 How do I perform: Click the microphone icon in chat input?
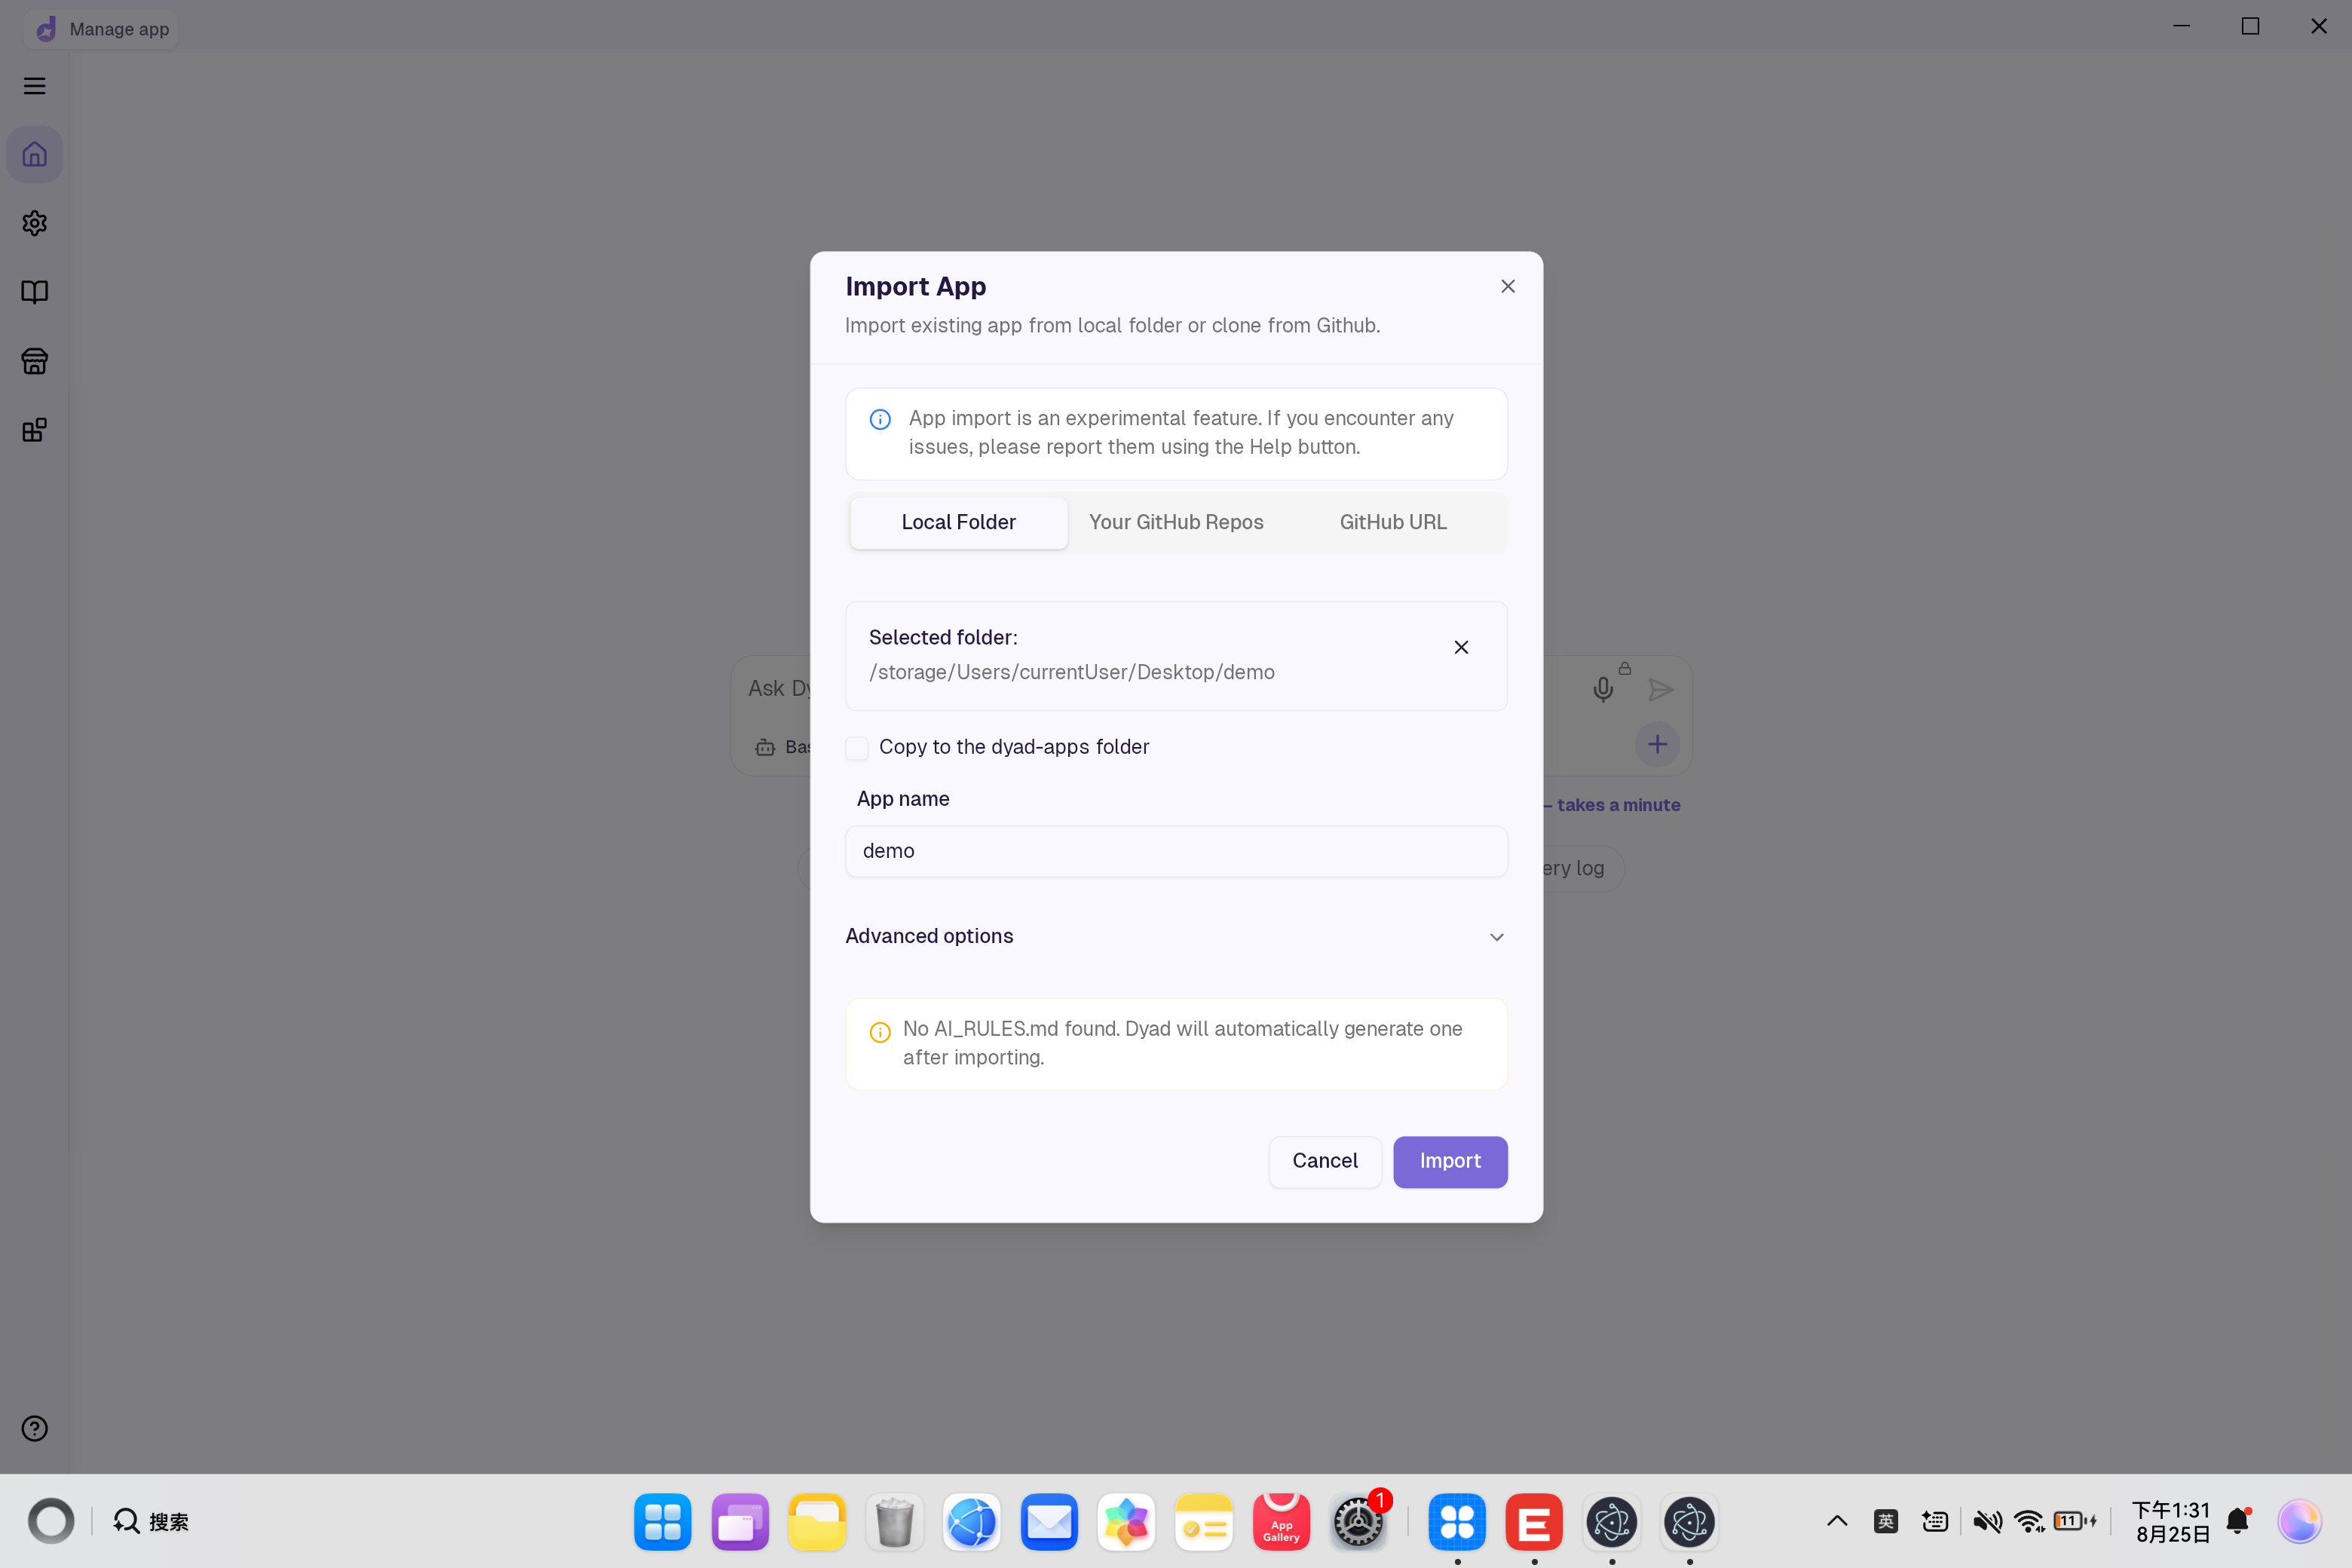pos(1603,690)
